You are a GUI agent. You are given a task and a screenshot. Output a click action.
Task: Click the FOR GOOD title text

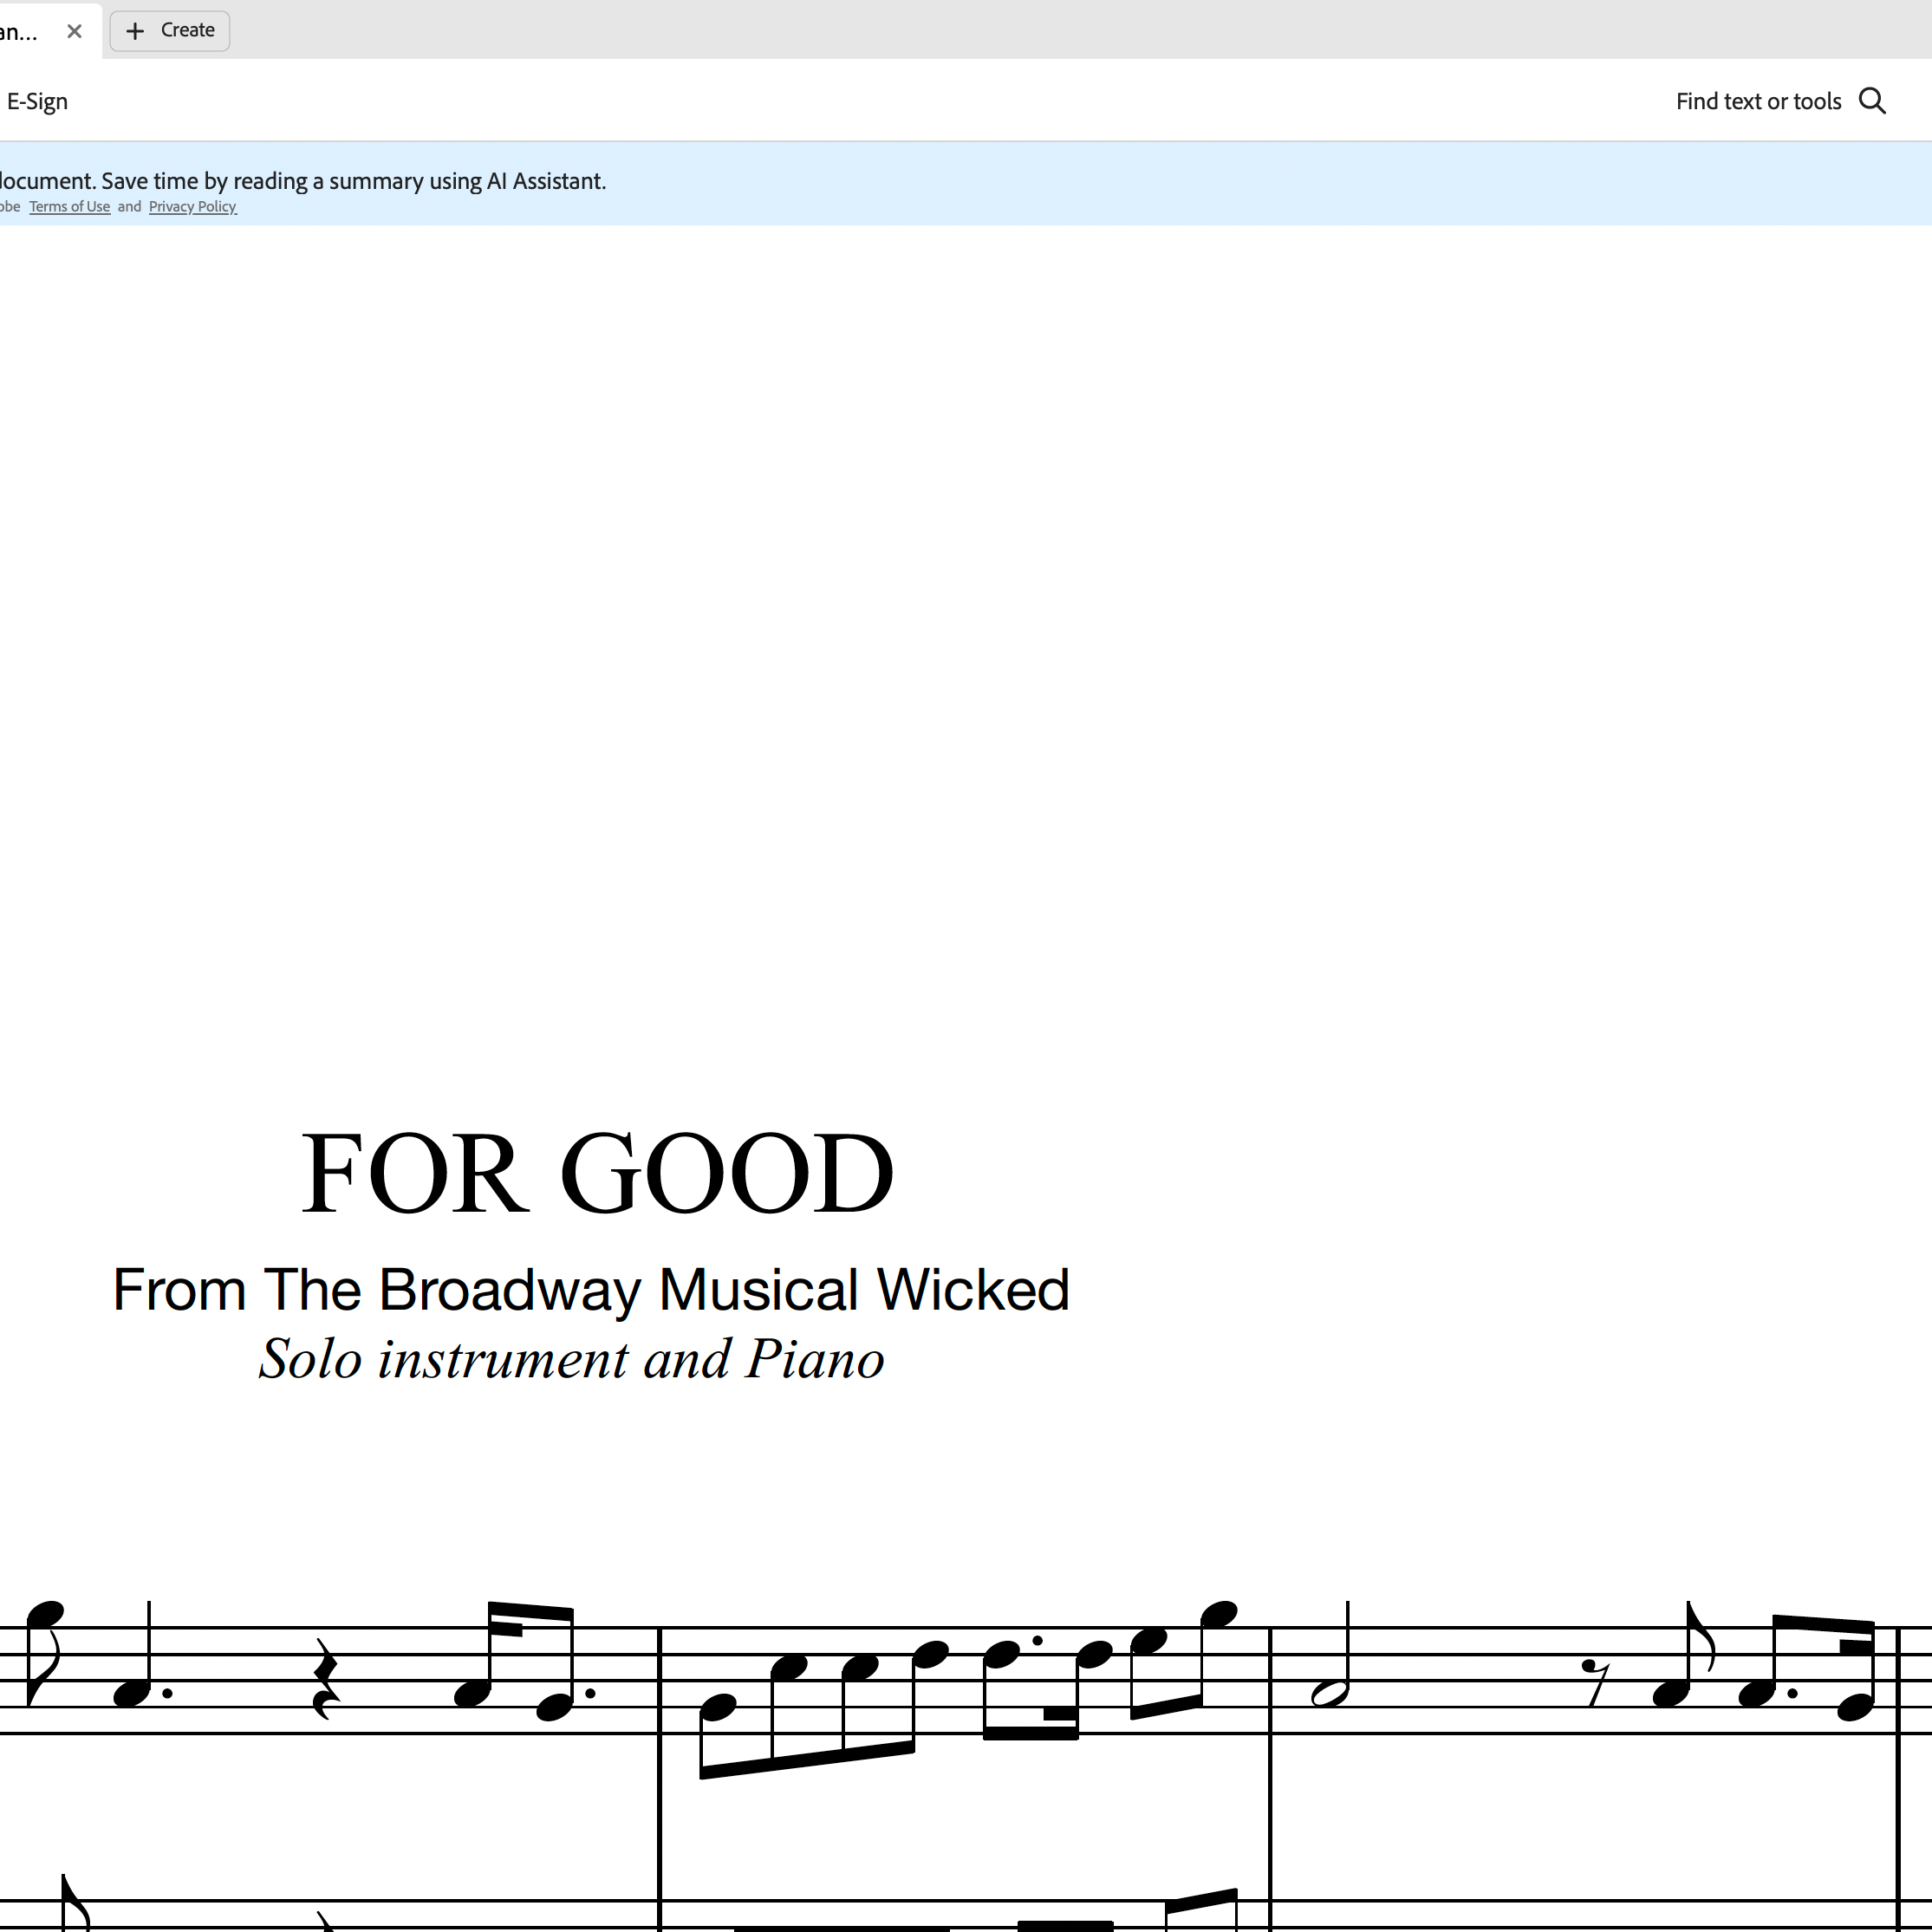[x=597, y=1173]
